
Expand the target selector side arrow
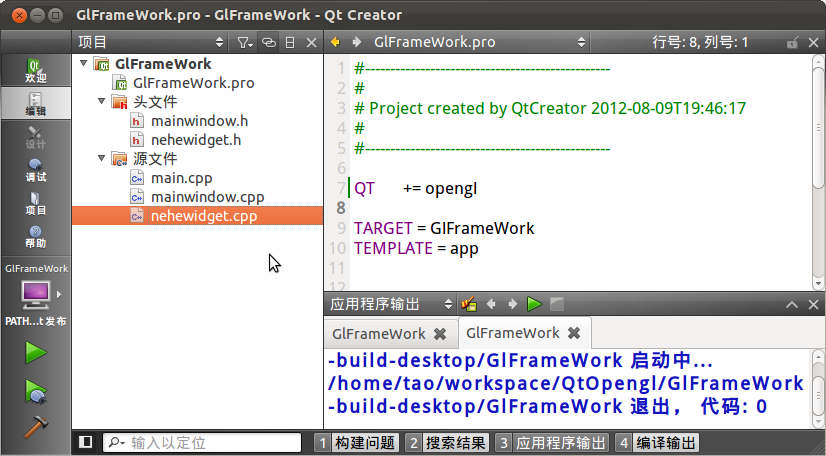coord(59,294)
